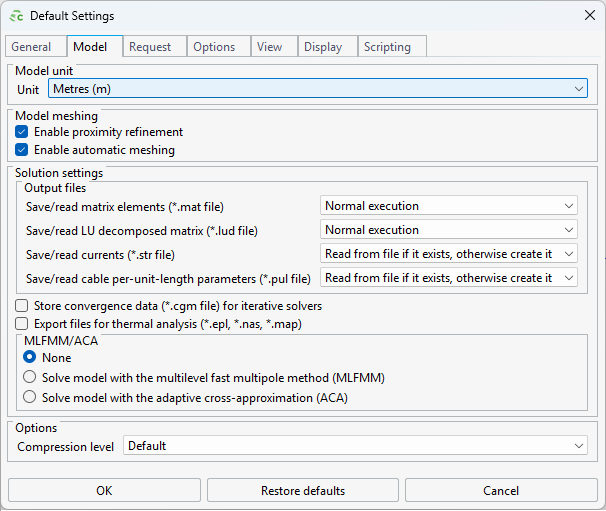The width and height of the screenshot is (606, 511).
Task: Open the Save/read currents (*.str) dropdown
Action: coord(449,254)
